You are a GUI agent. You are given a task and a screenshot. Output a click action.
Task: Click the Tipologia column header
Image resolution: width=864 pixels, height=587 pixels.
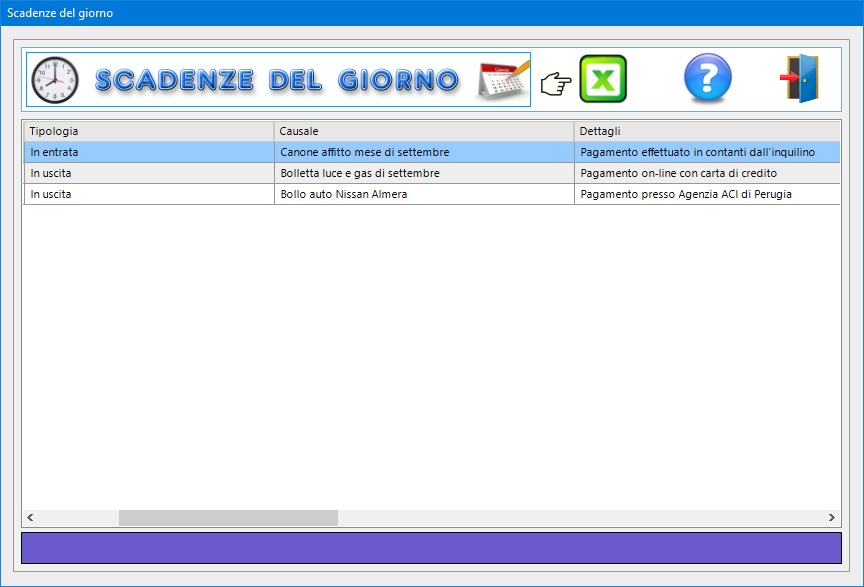(149, 131)
